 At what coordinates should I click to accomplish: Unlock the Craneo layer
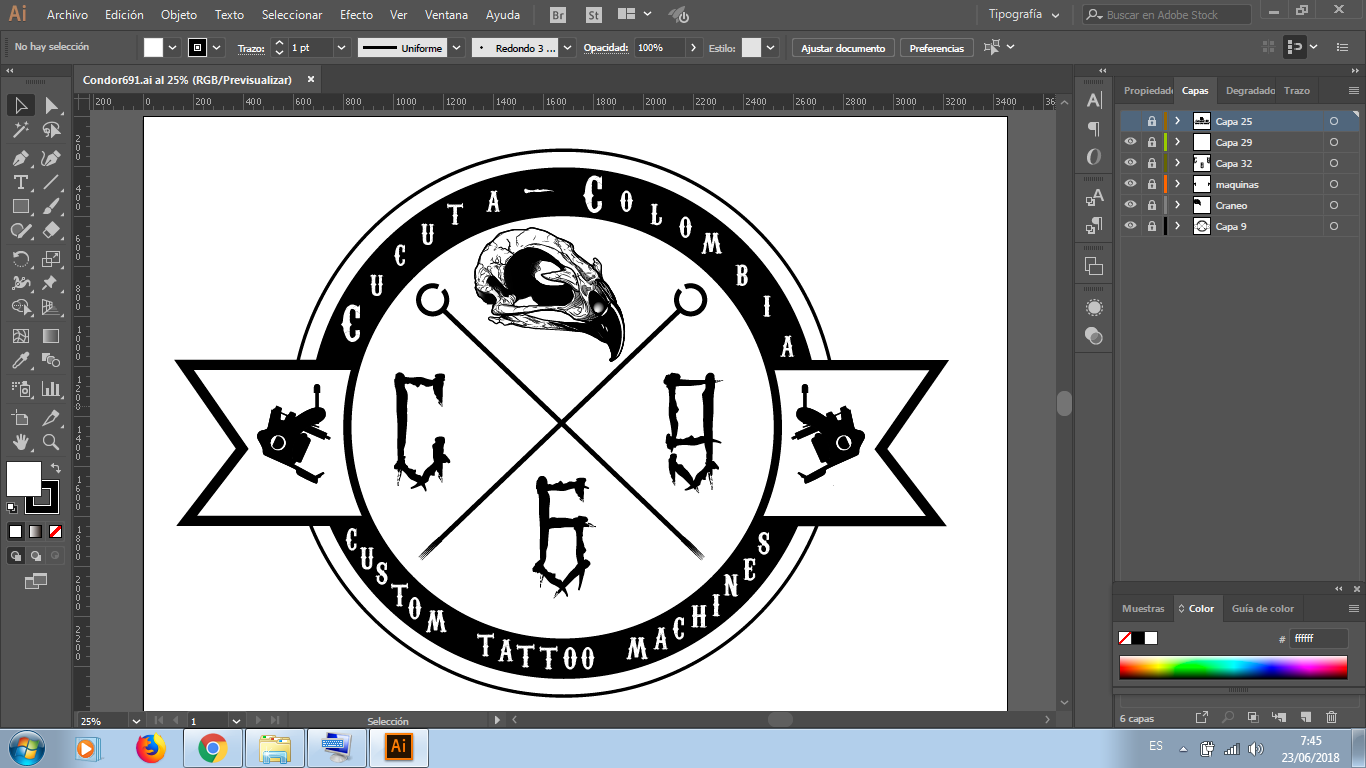pyautogui.click(x=1151, y=205)
